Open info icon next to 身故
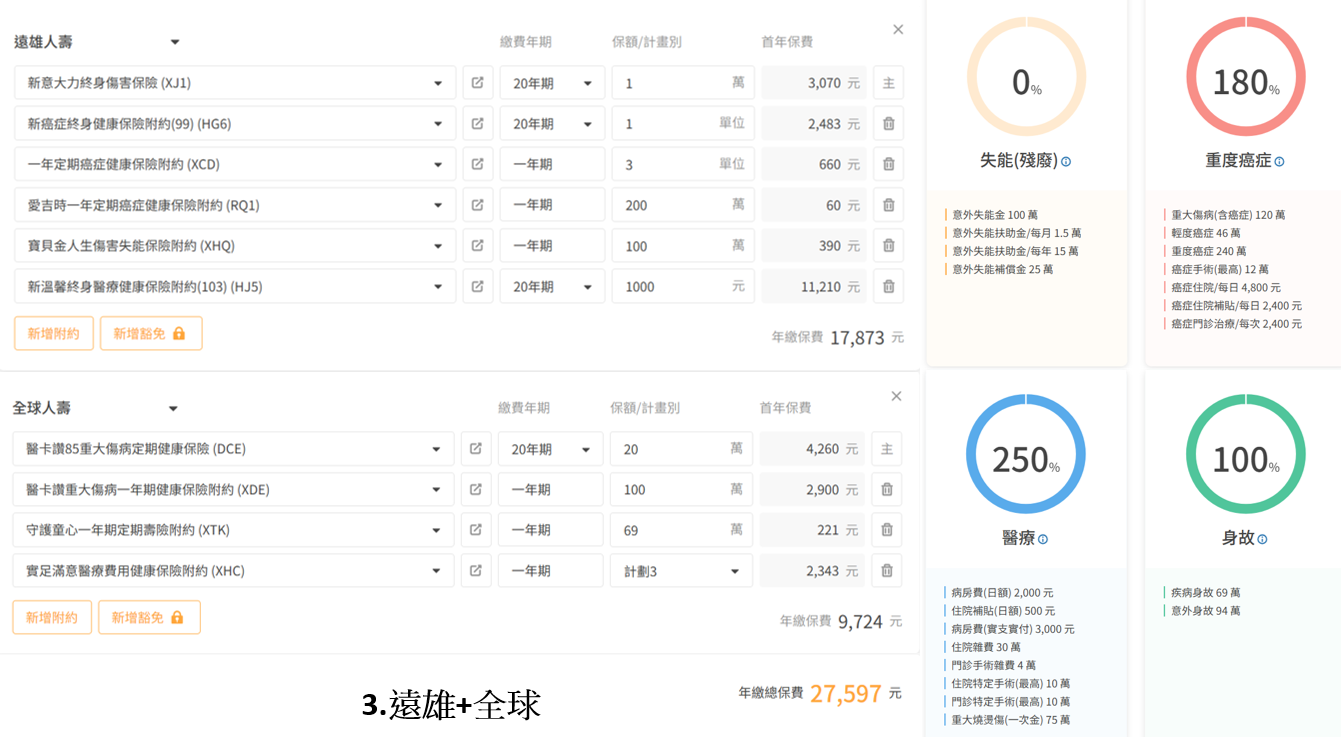The image size is (1341, 737). point(1262,539)
